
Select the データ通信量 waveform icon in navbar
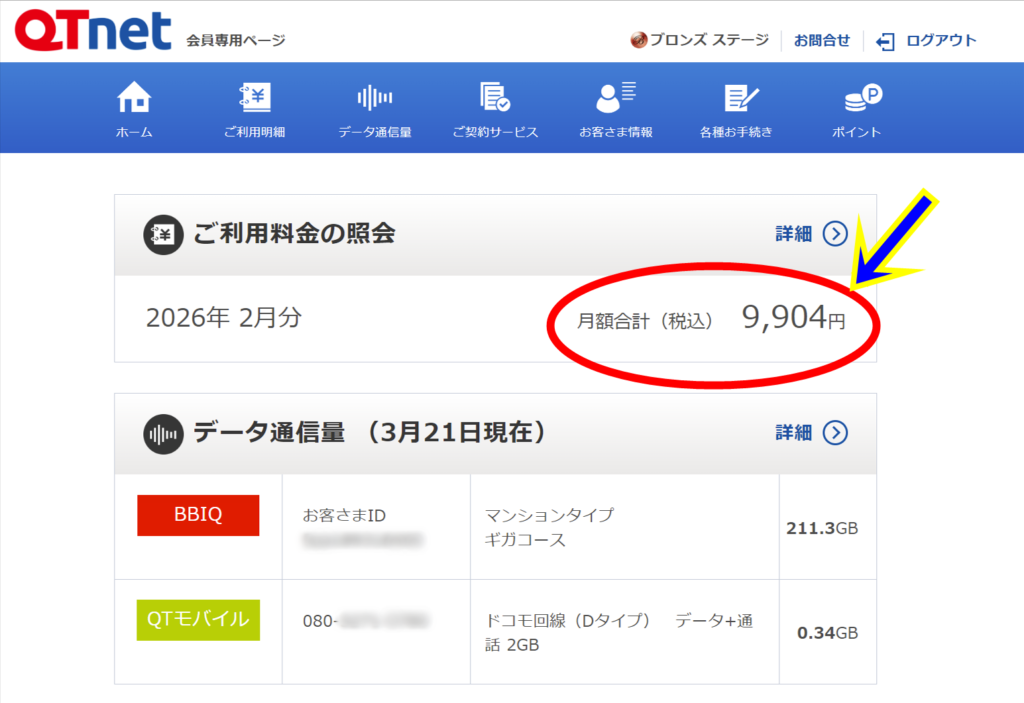[x=374, y=97]
